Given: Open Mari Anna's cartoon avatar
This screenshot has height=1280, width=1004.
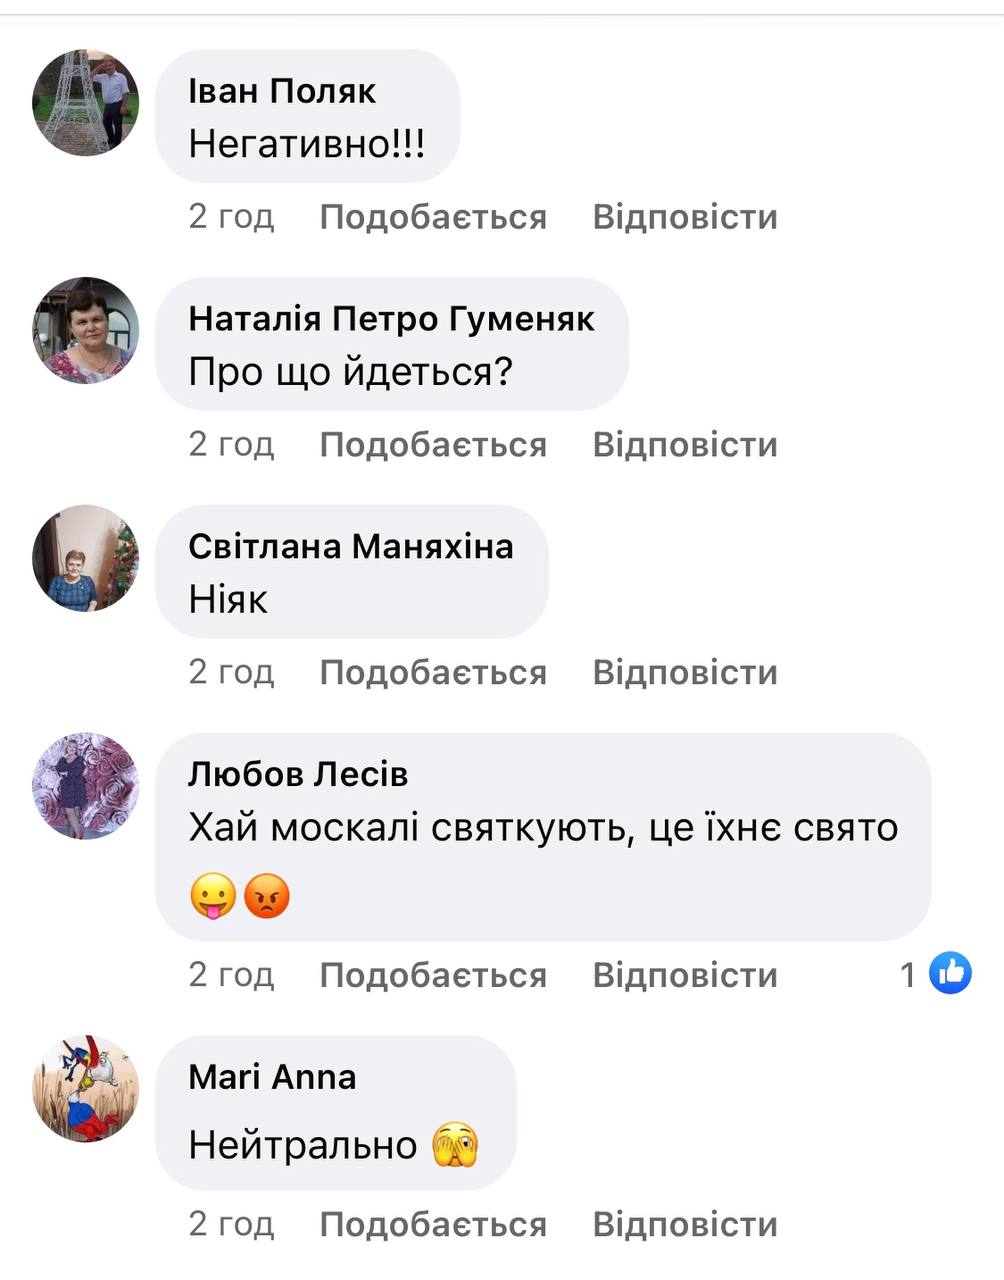Looking at the screenshot, I should pyautogui.click(x=86, y=1088).
